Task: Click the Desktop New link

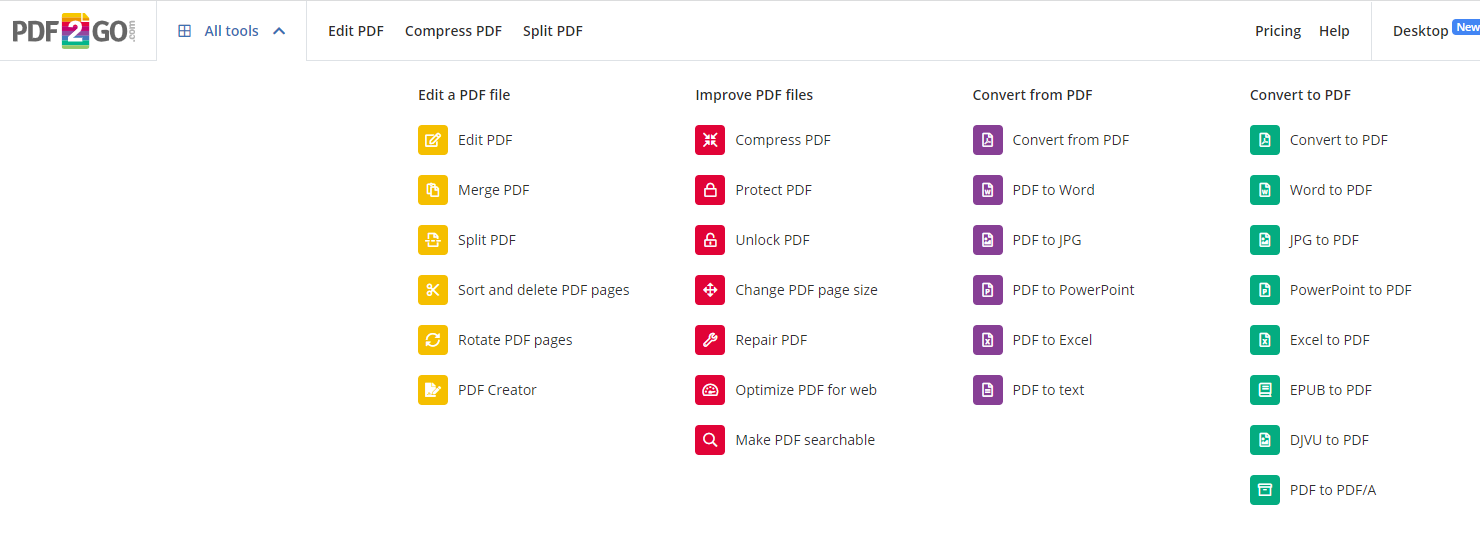Action: pyautogui.click(x=1436, y=30)
